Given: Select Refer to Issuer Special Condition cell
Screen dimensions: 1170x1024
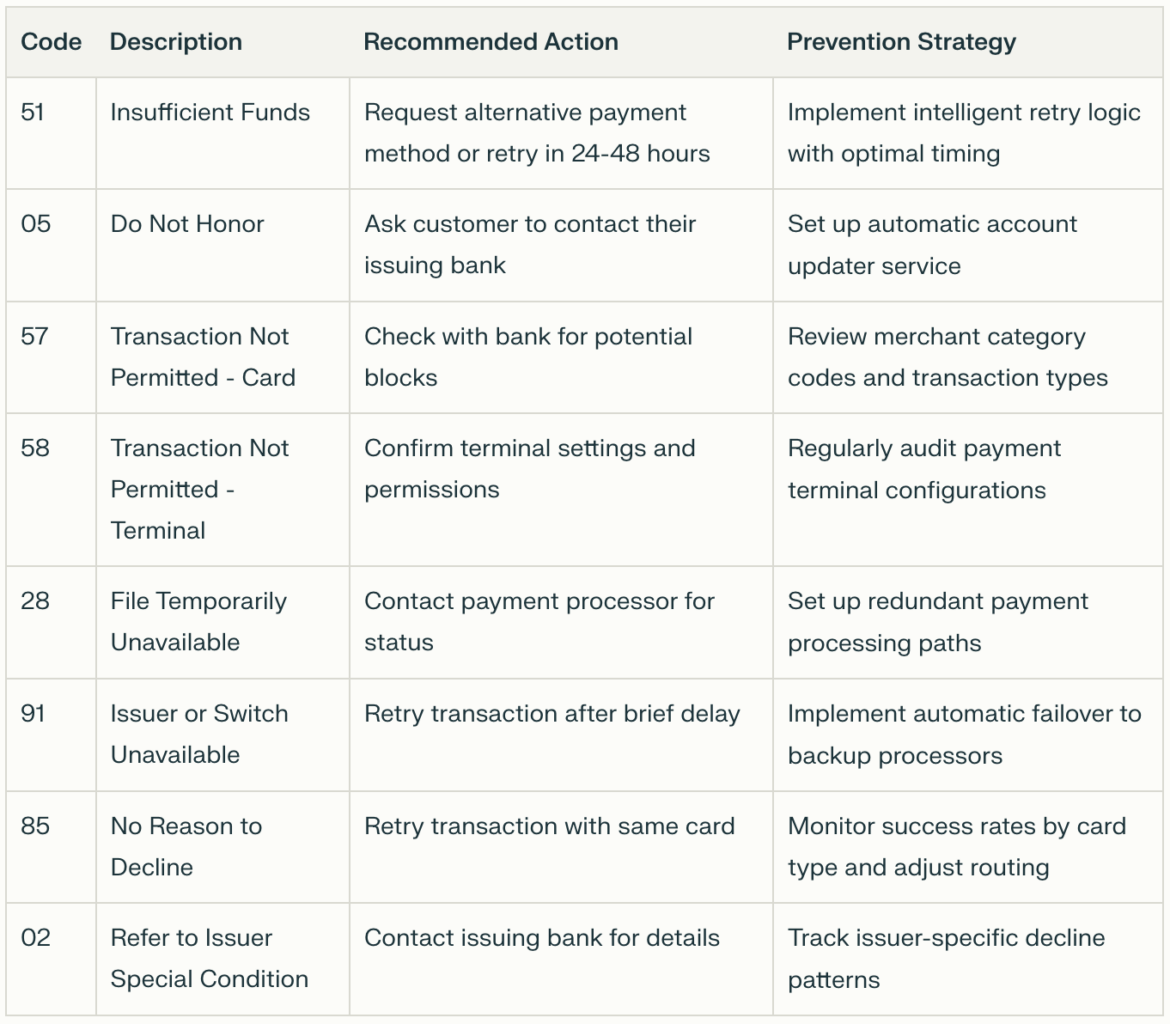Looking at the screenshot, I should [209, 958].
